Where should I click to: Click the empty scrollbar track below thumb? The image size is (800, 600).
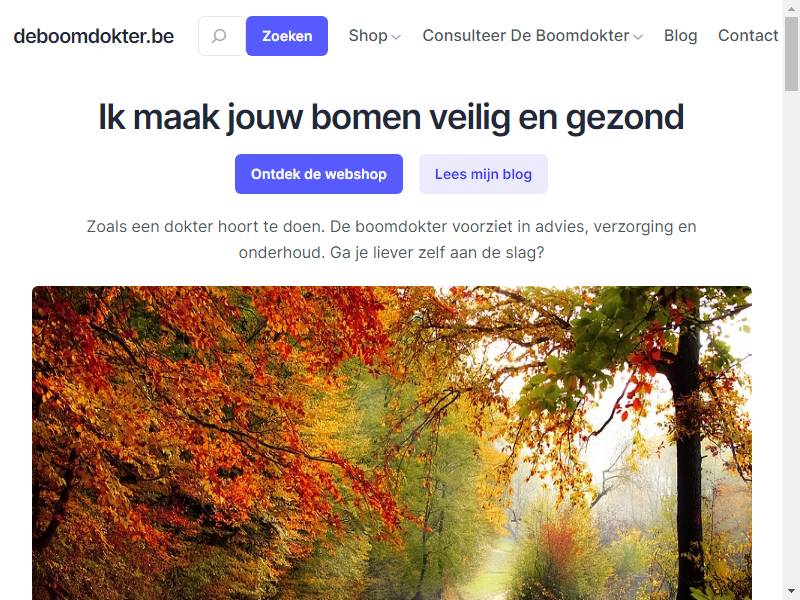[x=791, y=337]
